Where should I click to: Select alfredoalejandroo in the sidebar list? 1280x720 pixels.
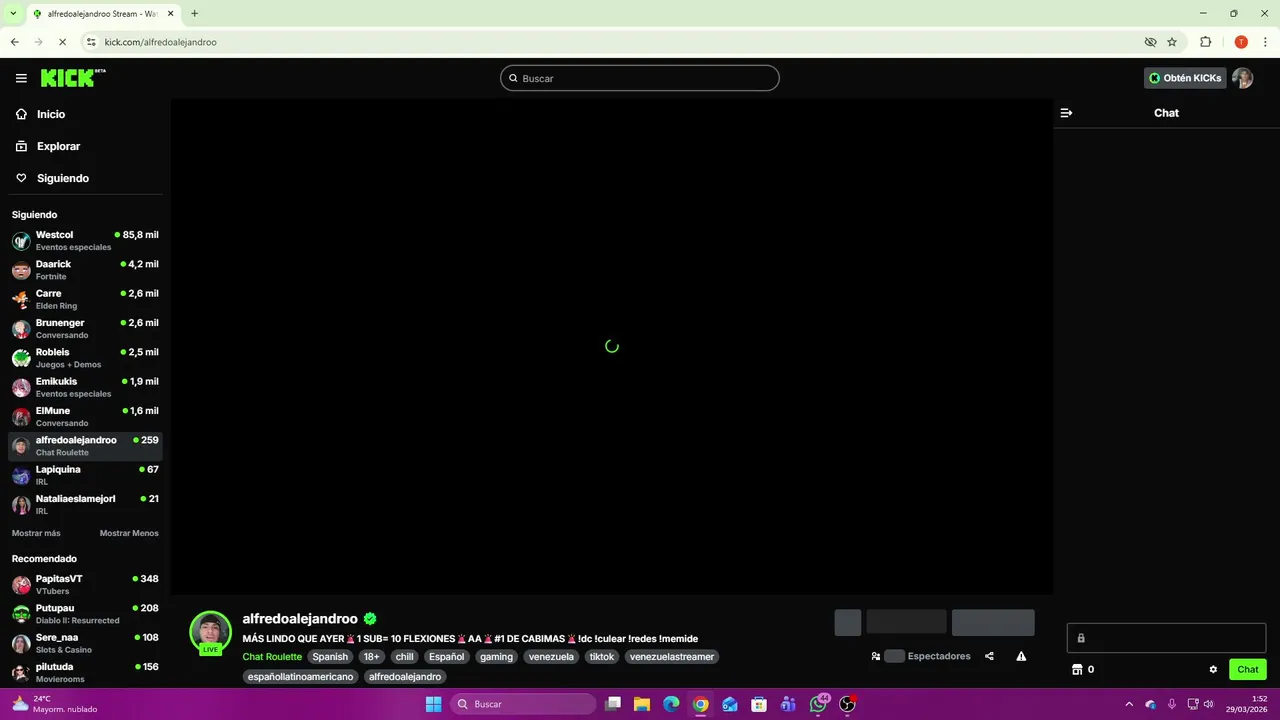(85, 446)
